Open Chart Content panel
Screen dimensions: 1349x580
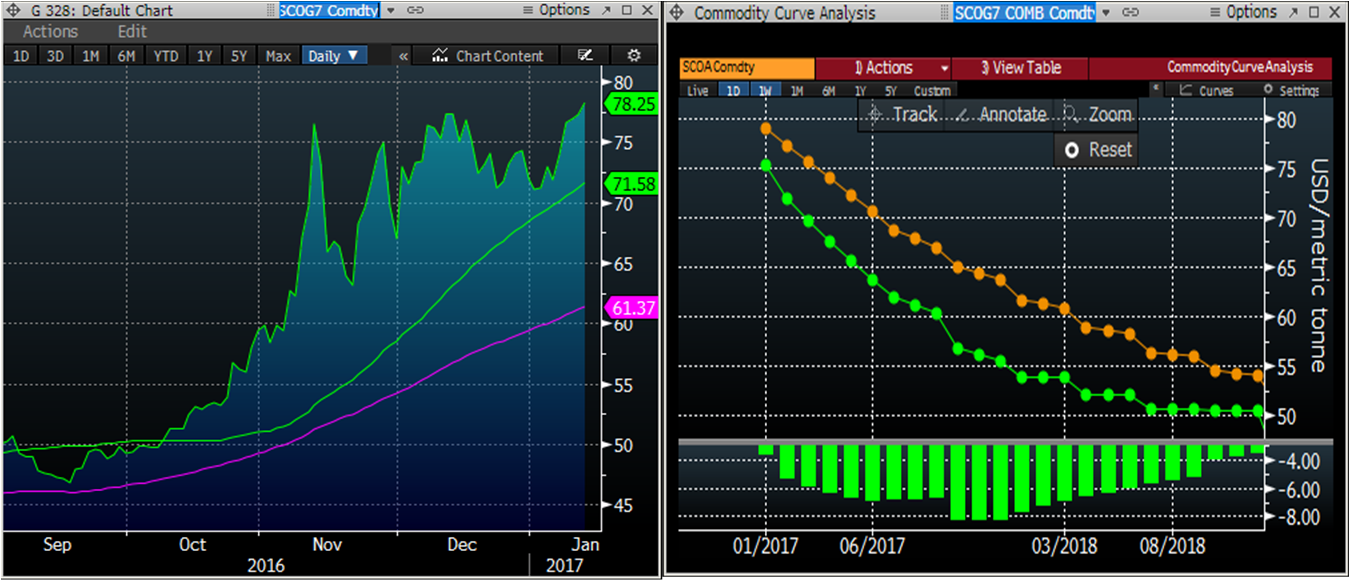(x=488, y=56)
